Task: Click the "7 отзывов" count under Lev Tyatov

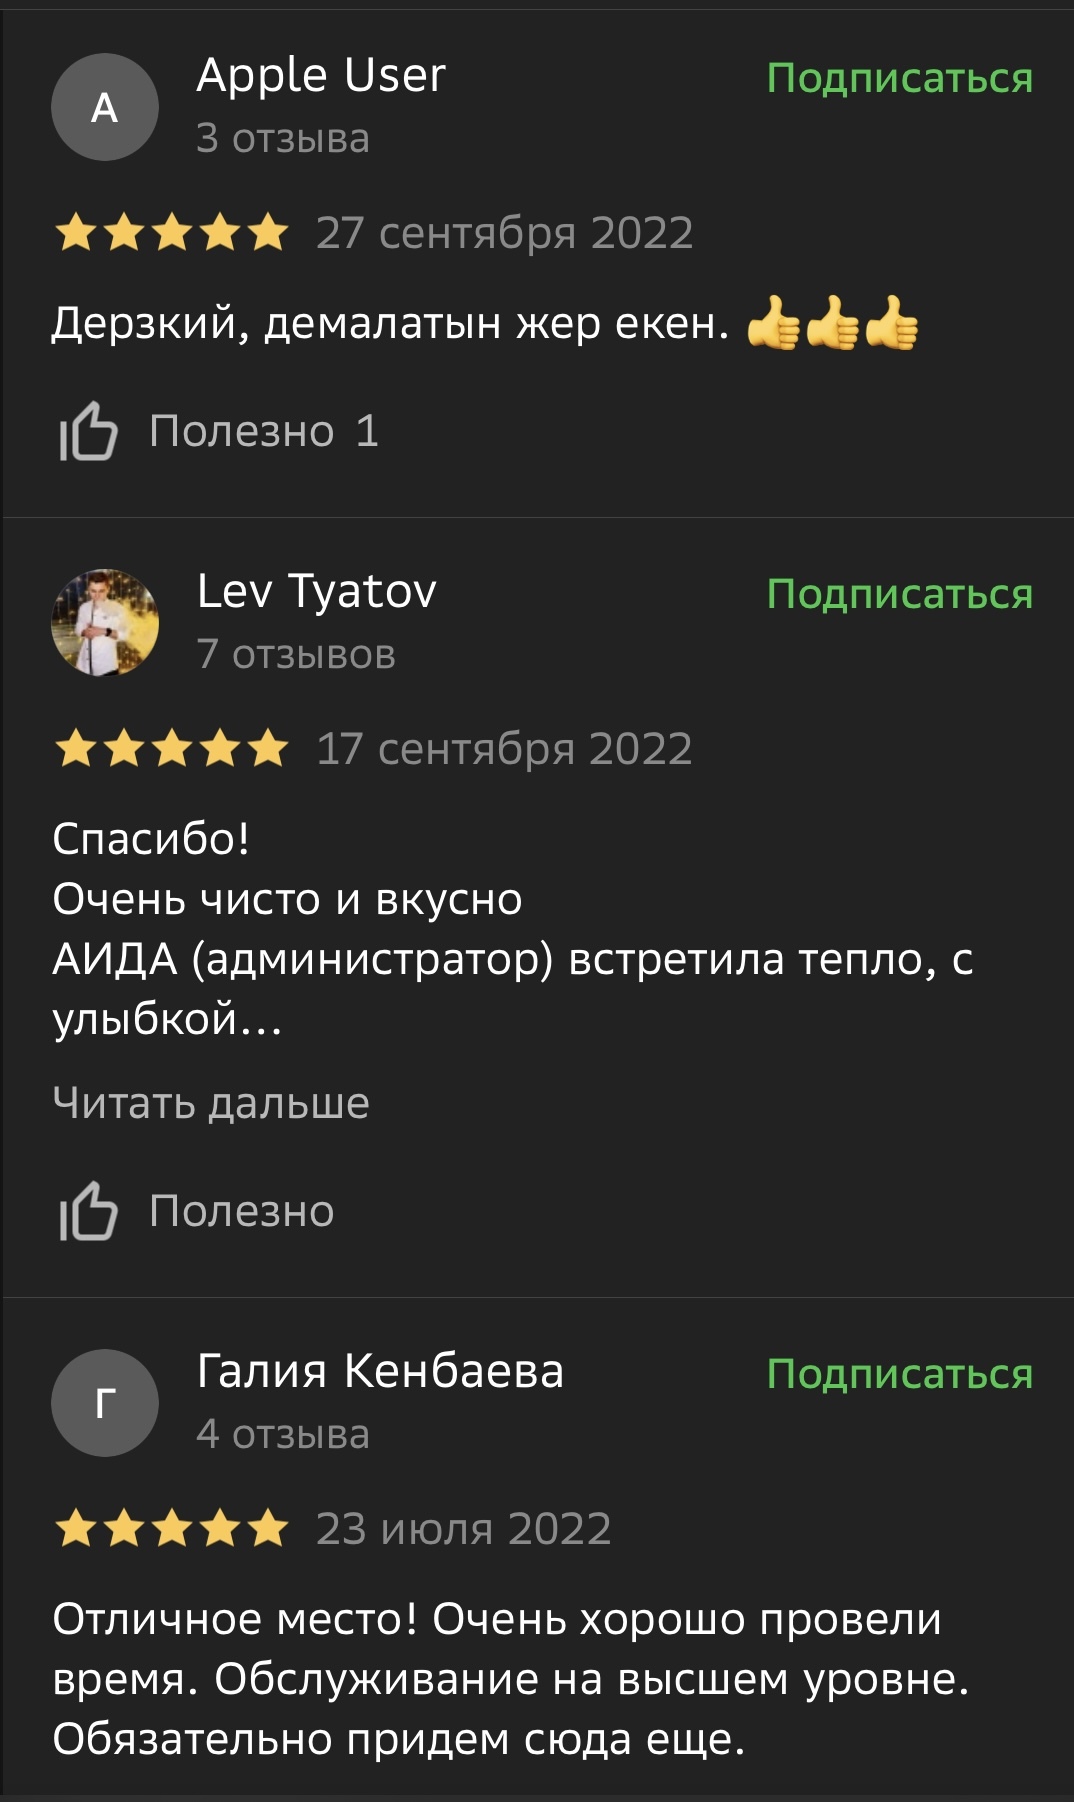Action: pyautogui.click(x=296, y=654)
